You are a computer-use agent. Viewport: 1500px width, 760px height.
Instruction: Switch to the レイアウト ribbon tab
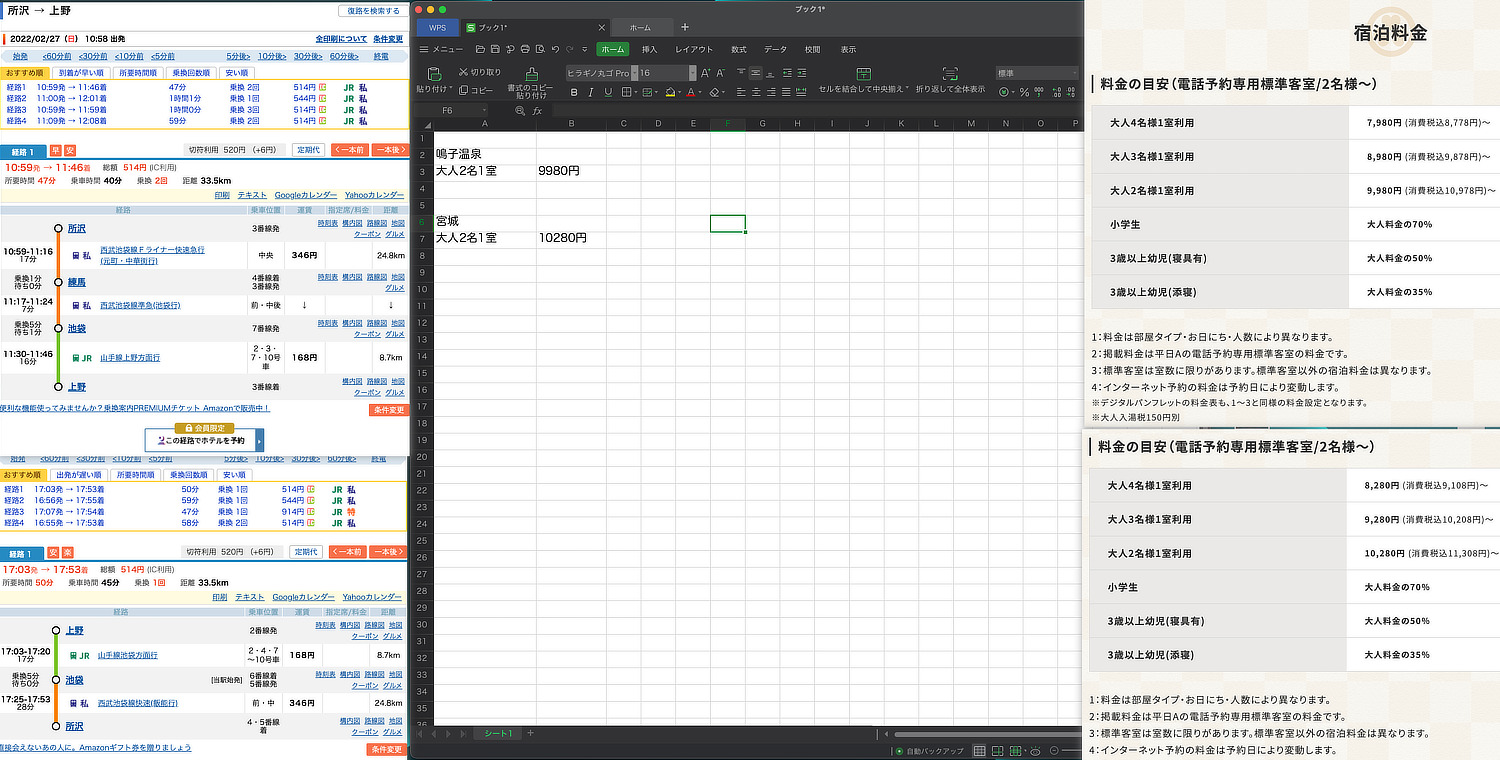(694, 49)
